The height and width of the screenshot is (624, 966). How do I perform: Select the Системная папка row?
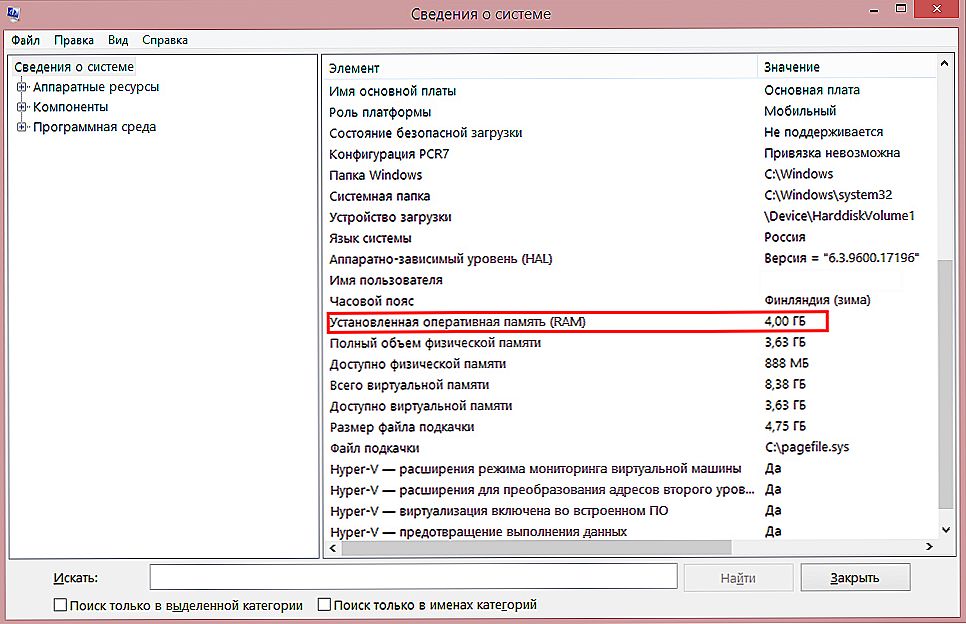[630, 195]
